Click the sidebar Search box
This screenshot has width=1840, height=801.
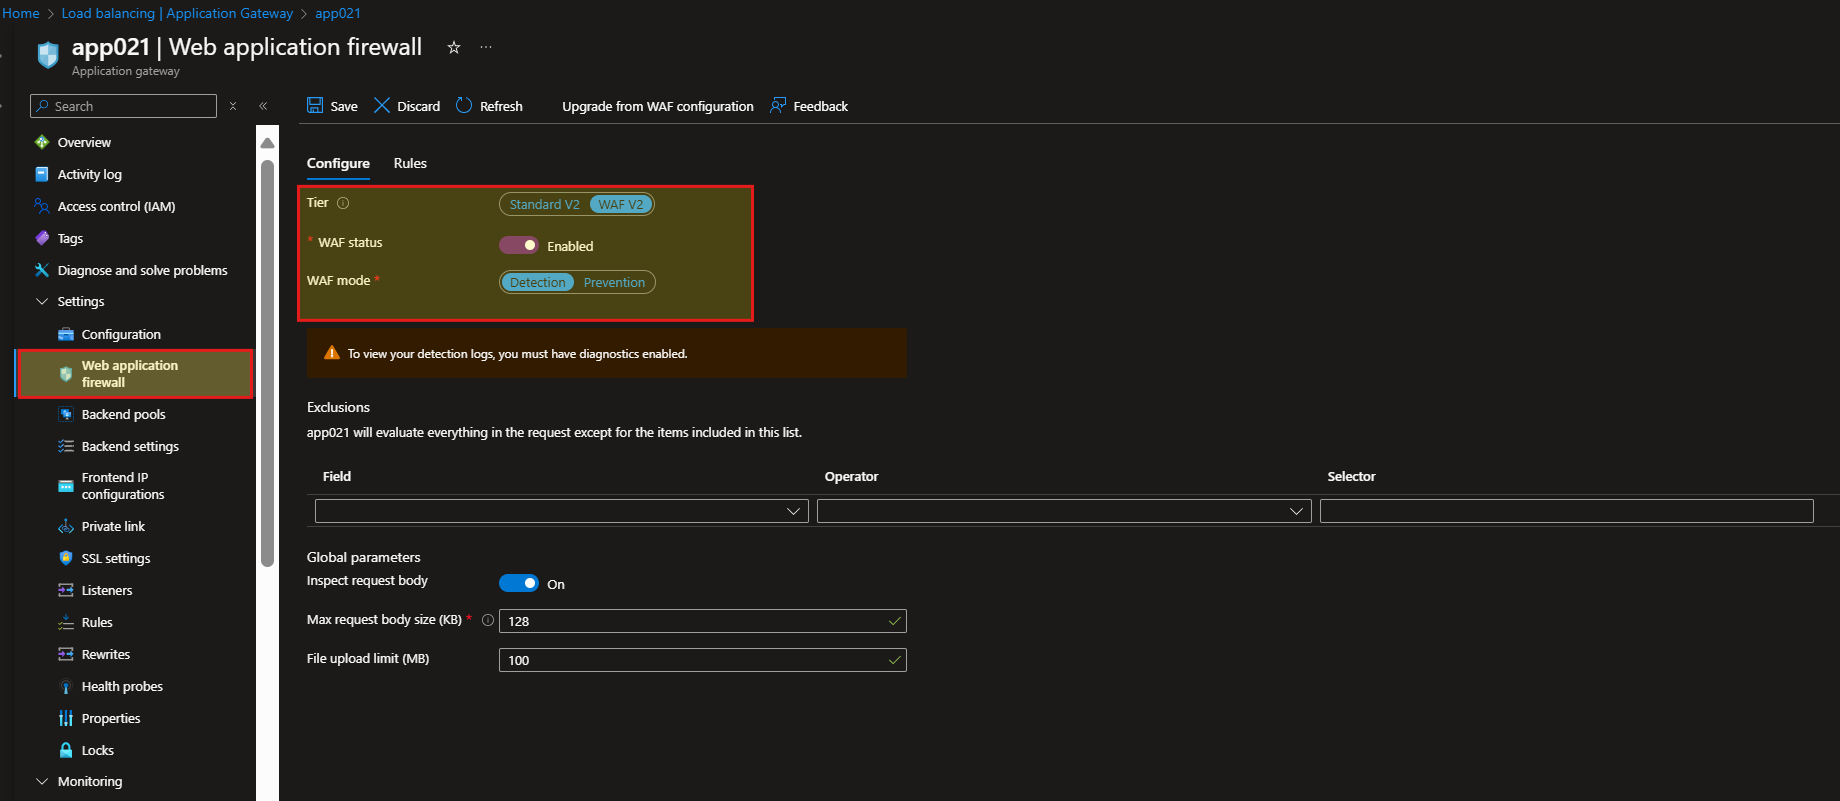[x=124, y=106]
